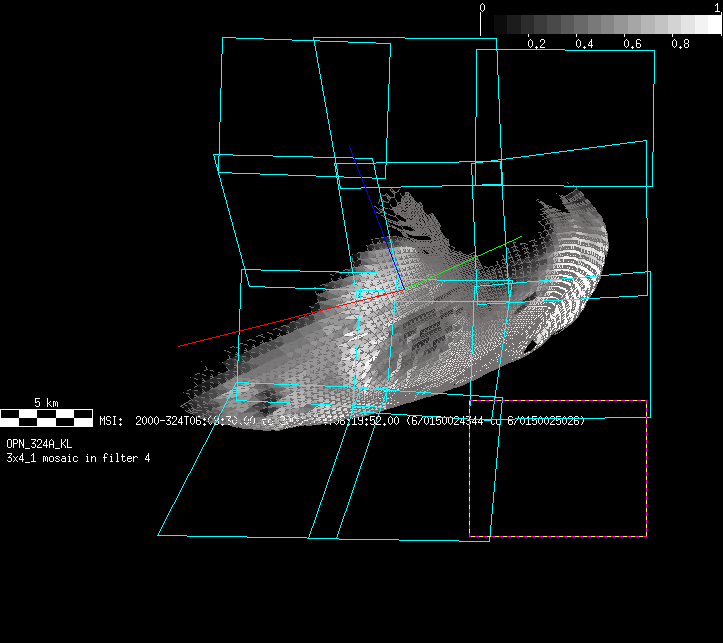Click the 0.2 tick label on colorbar

[x=536, y=44]
